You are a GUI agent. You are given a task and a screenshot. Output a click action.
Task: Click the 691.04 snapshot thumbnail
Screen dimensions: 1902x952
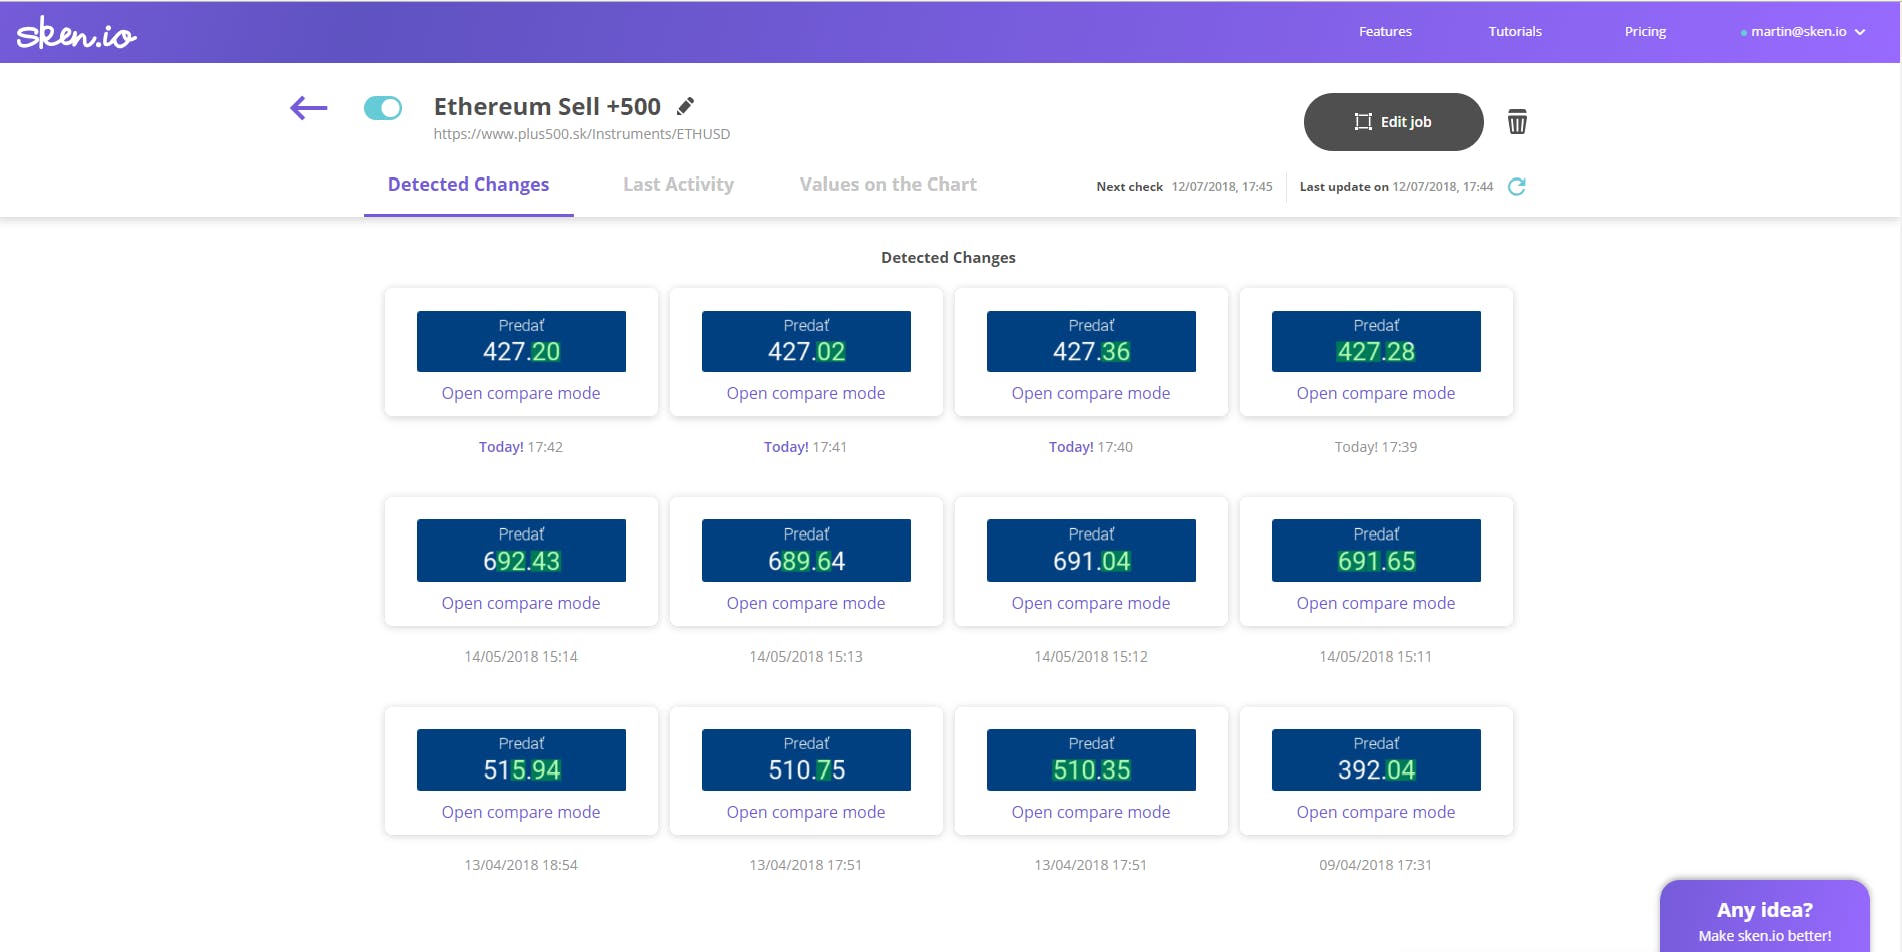(x=1091, y=550)
